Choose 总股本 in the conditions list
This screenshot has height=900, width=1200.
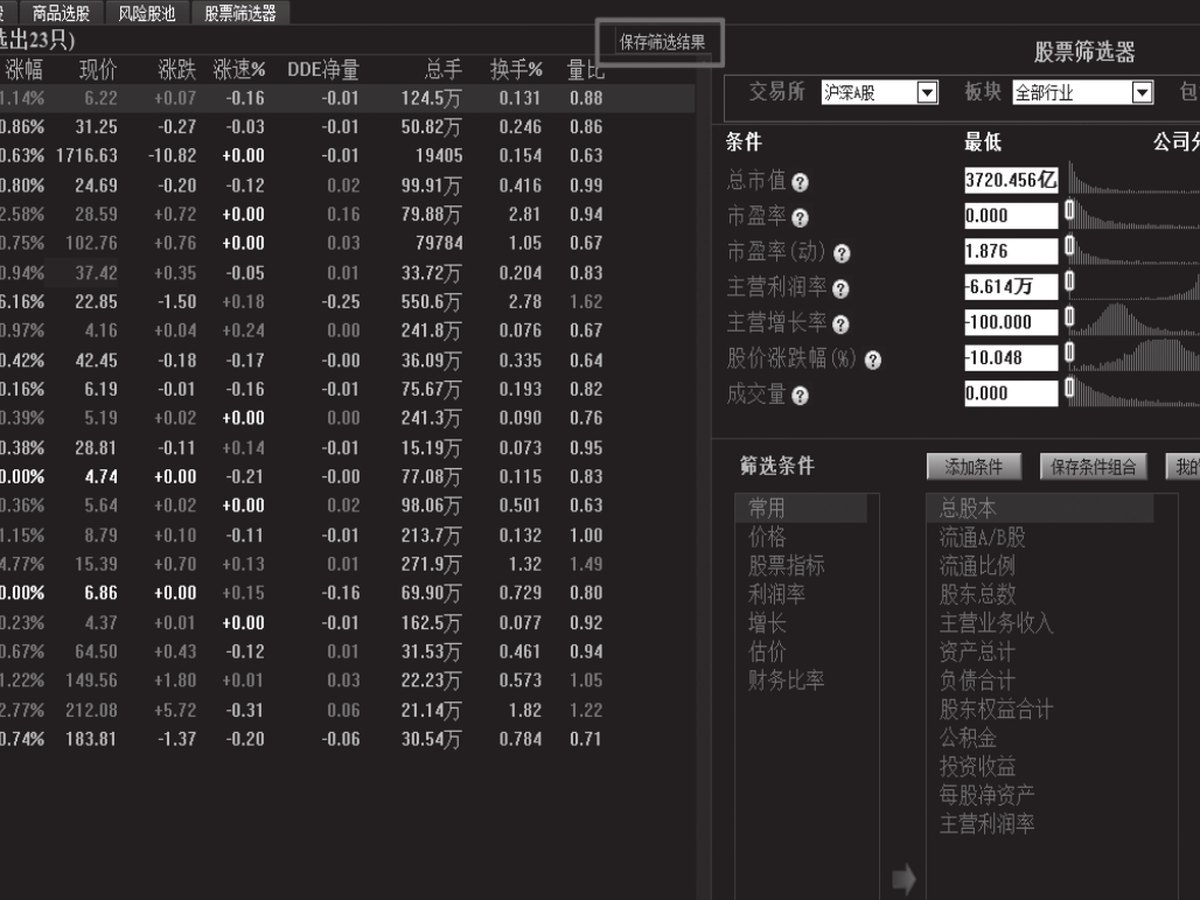[1041, 509]
